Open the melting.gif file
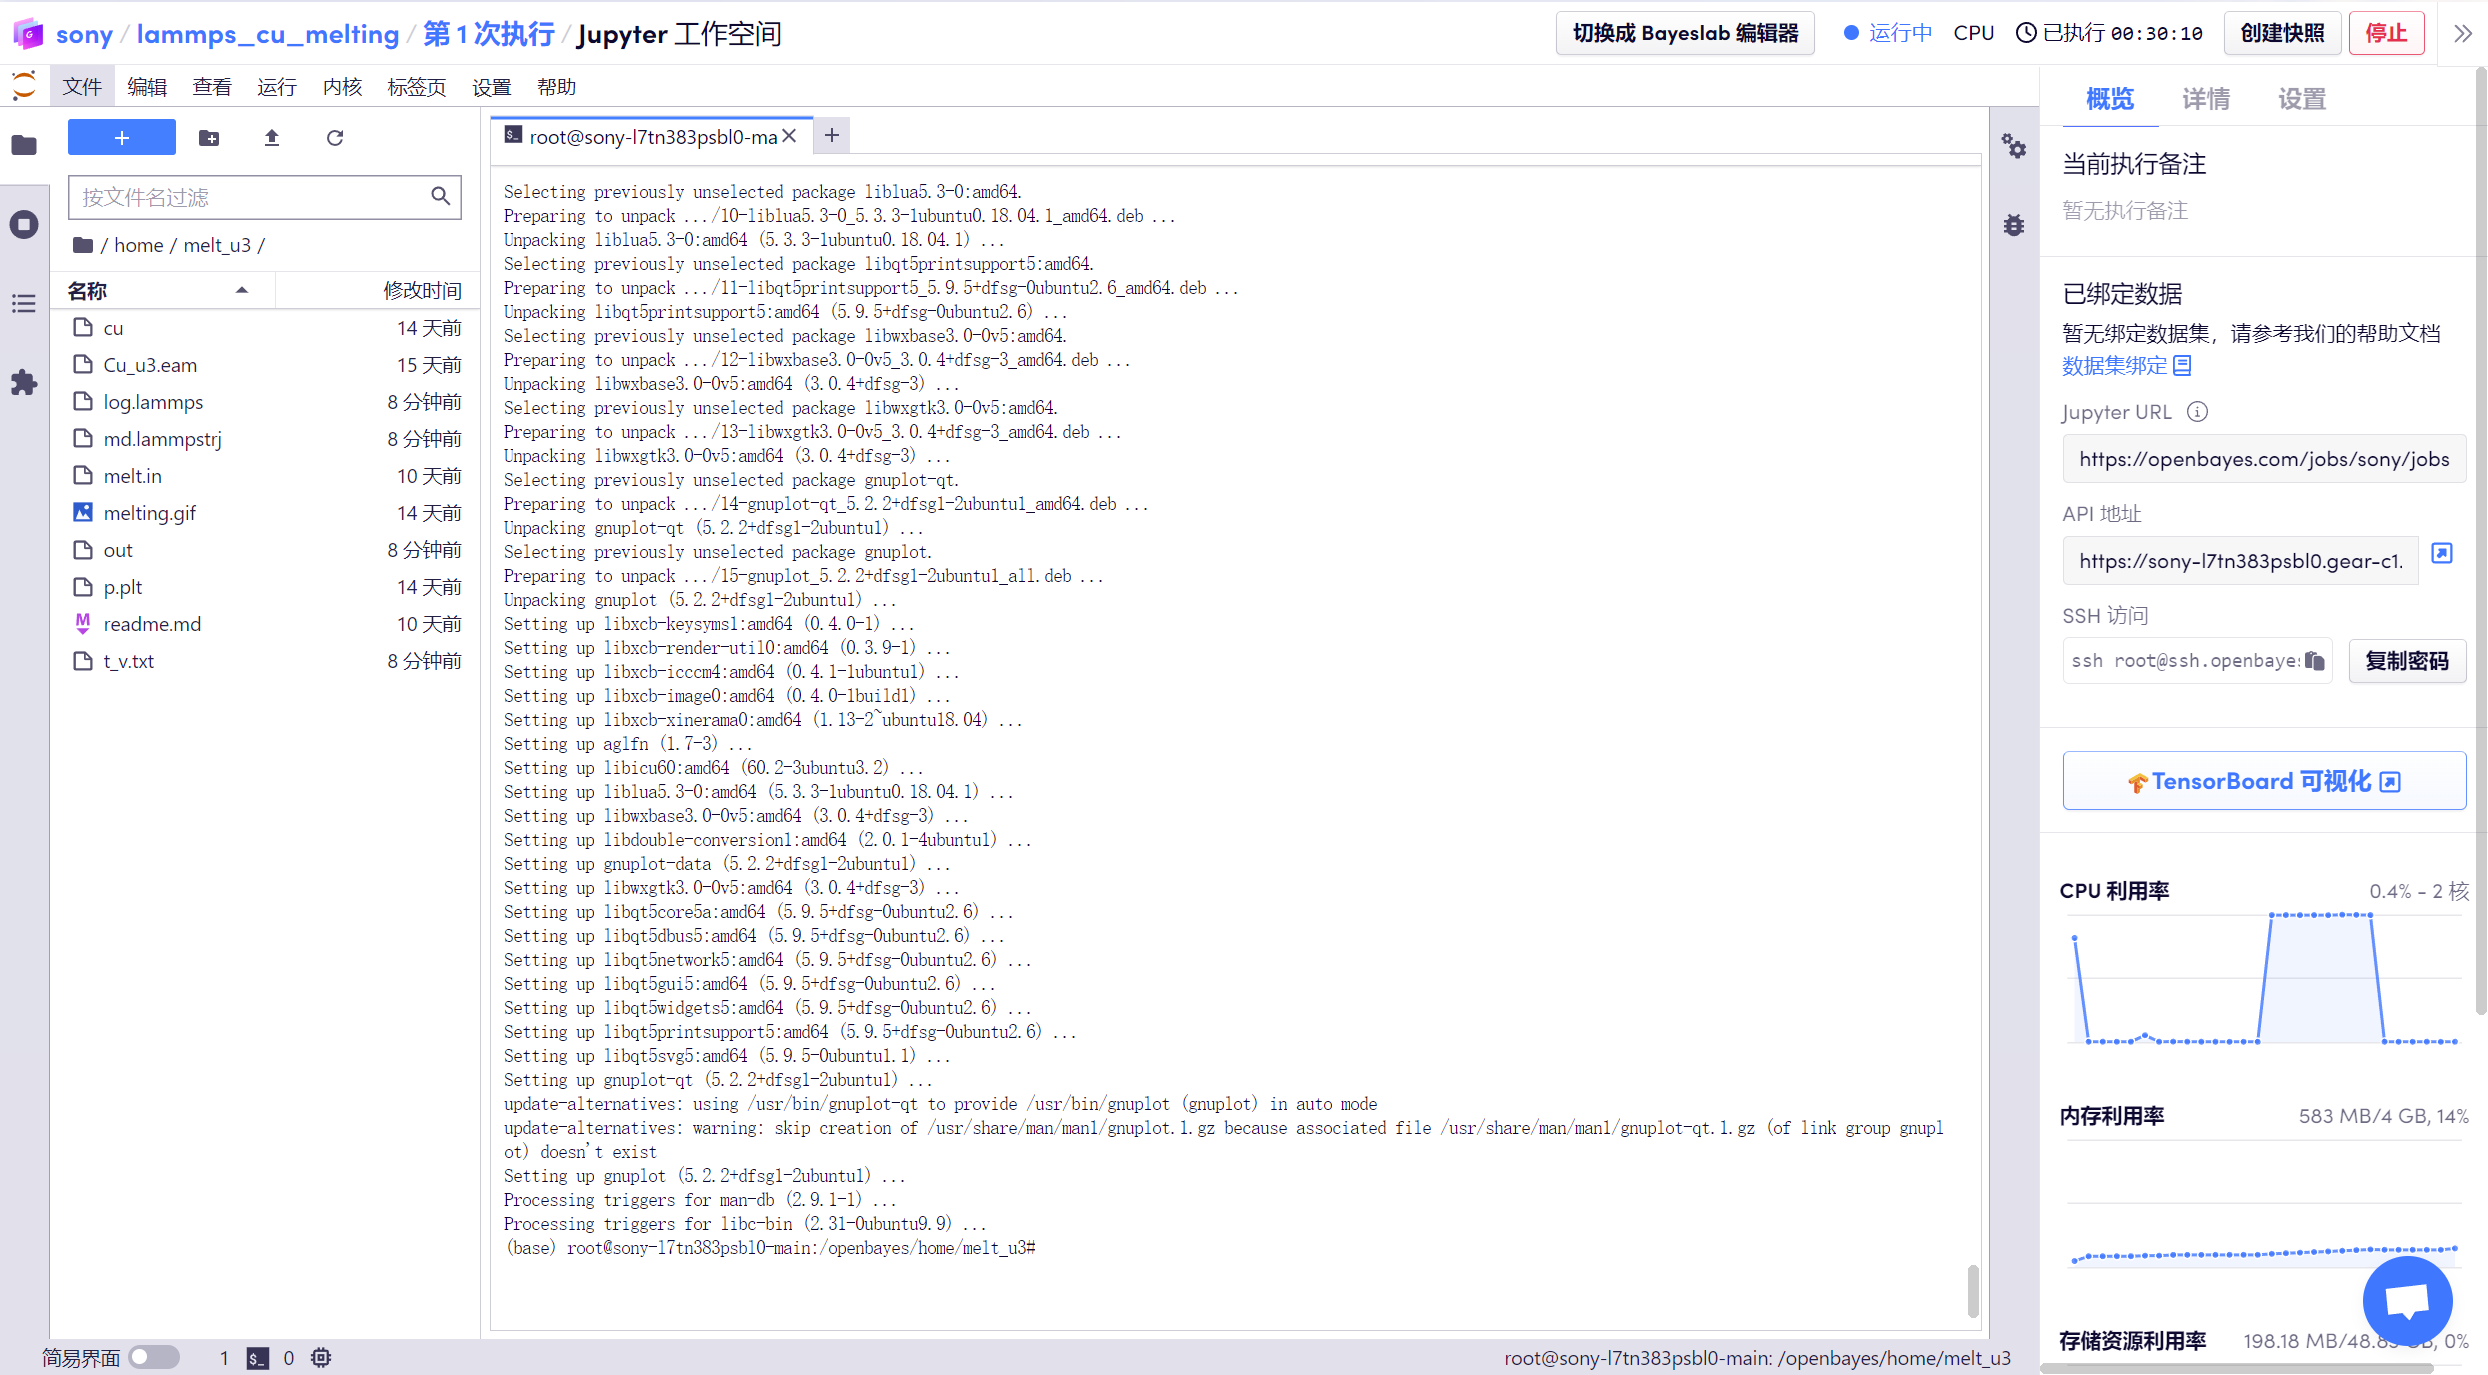 150,513
